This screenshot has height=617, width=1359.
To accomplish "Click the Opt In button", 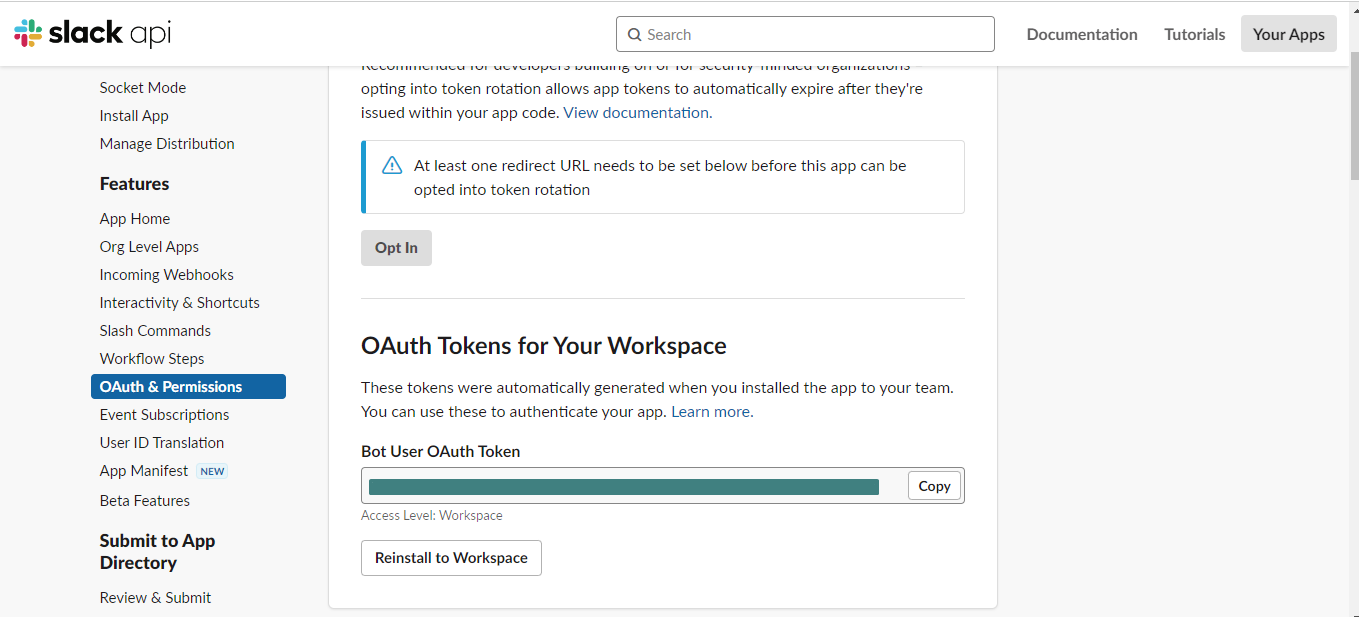I will click(396, 248).
